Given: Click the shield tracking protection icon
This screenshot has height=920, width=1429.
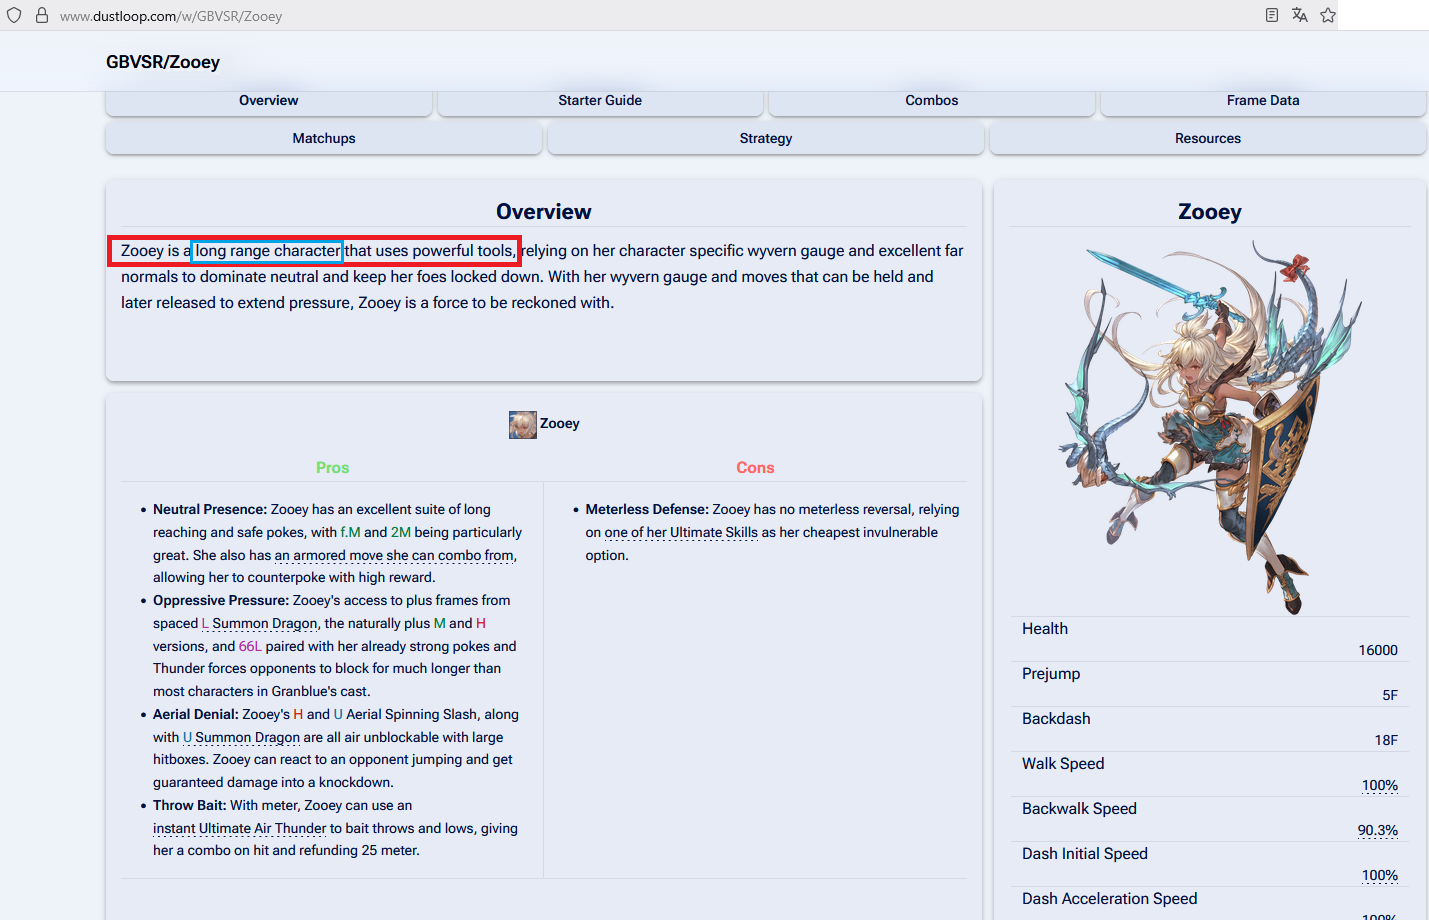Looking at the screenshot, I should [14, 15].
